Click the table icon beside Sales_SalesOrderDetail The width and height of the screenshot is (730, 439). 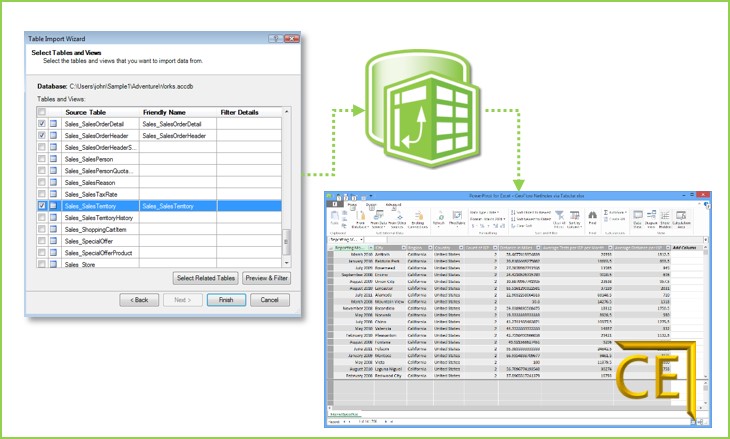(x=54, y=123)
